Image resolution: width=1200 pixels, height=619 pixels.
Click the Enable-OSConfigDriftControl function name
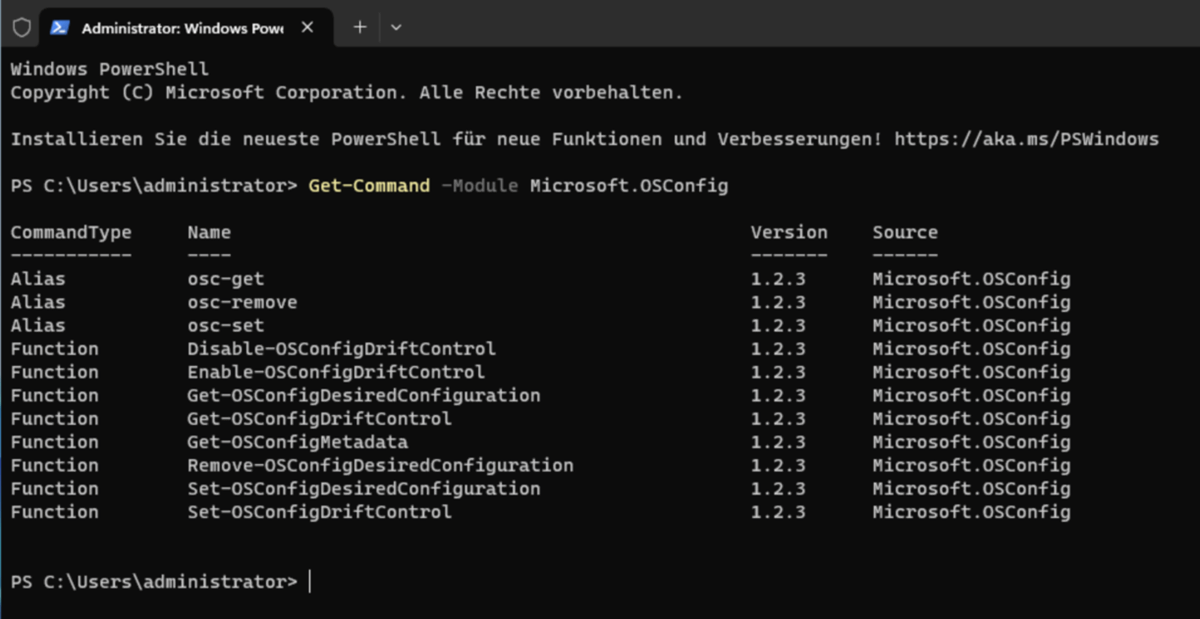click(335, 371)
